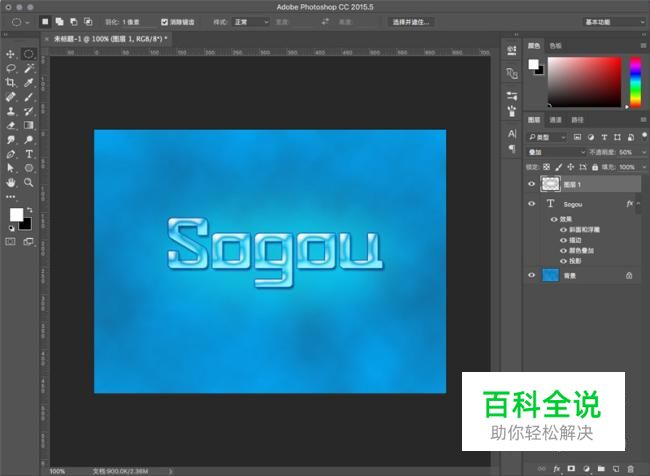Viewport: 650px width, 476px height.
Task: Select the Clone Stamp tool
Action: click(x=11, y=111)
